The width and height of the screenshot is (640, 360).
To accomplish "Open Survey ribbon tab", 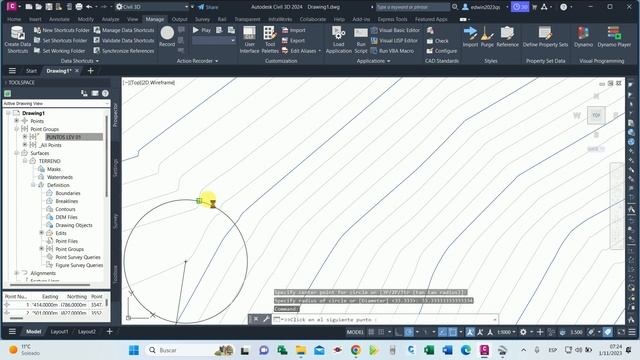I will click(202, 19).
